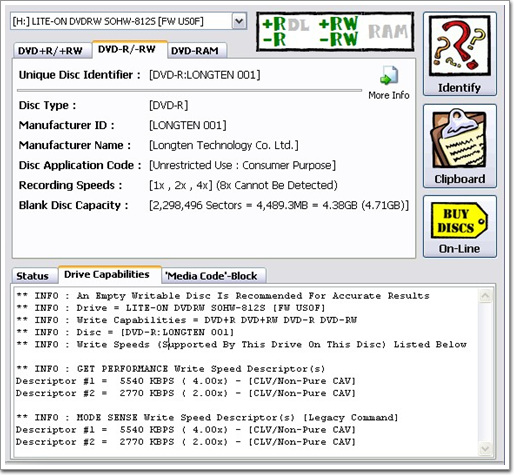The image size is (514, 475).
Task: Click the (8x Cannot Be Detected) note
Action: [277, 185]
